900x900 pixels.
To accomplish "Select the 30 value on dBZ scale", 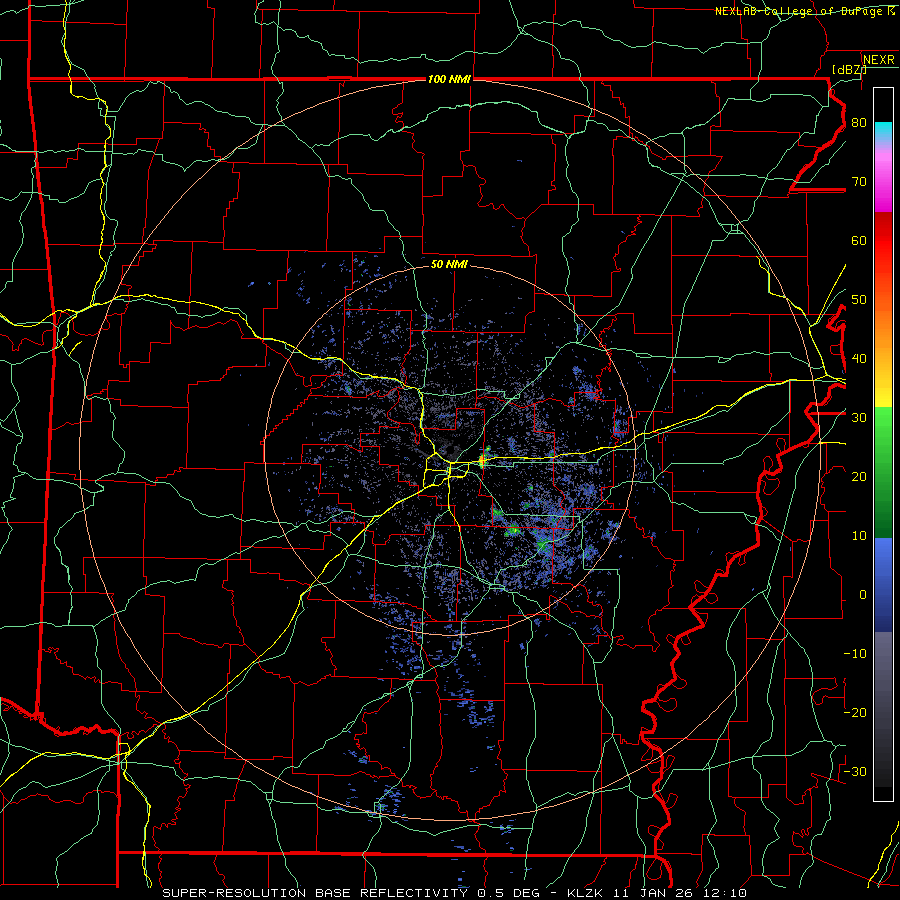I will pos(859,418).
